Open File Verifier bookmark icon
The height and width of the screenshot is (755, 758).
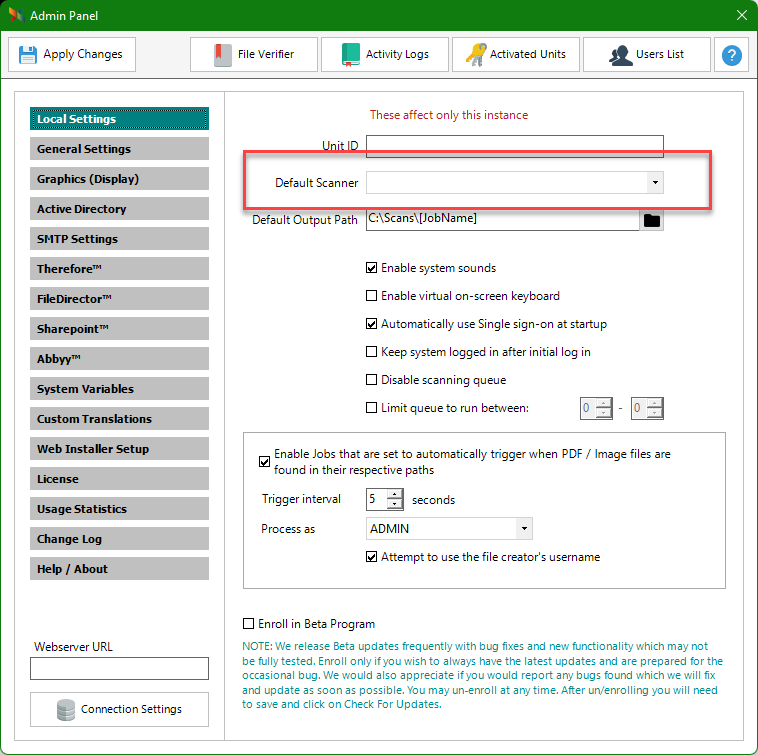click(222, 55)
